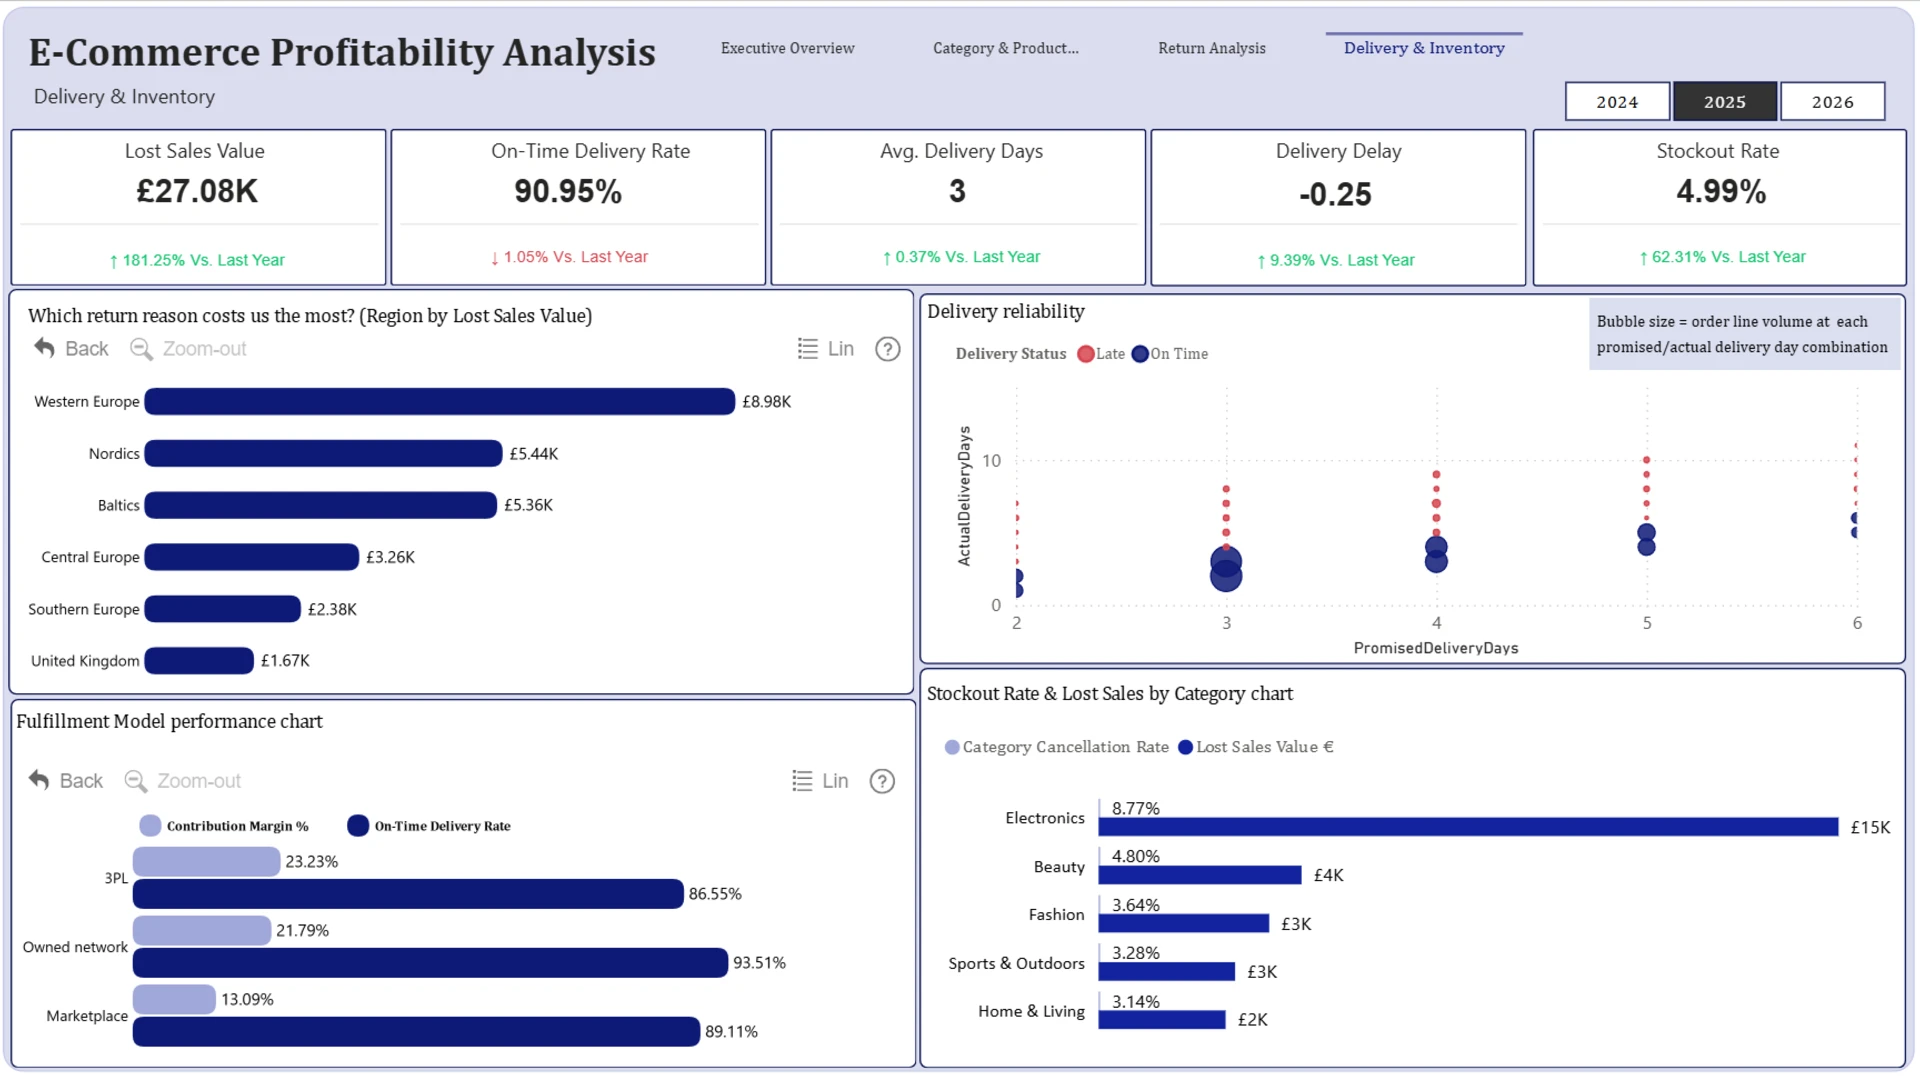Select the 2025 year filter
This screenshot has width=1920, height=1080.
1725,102
